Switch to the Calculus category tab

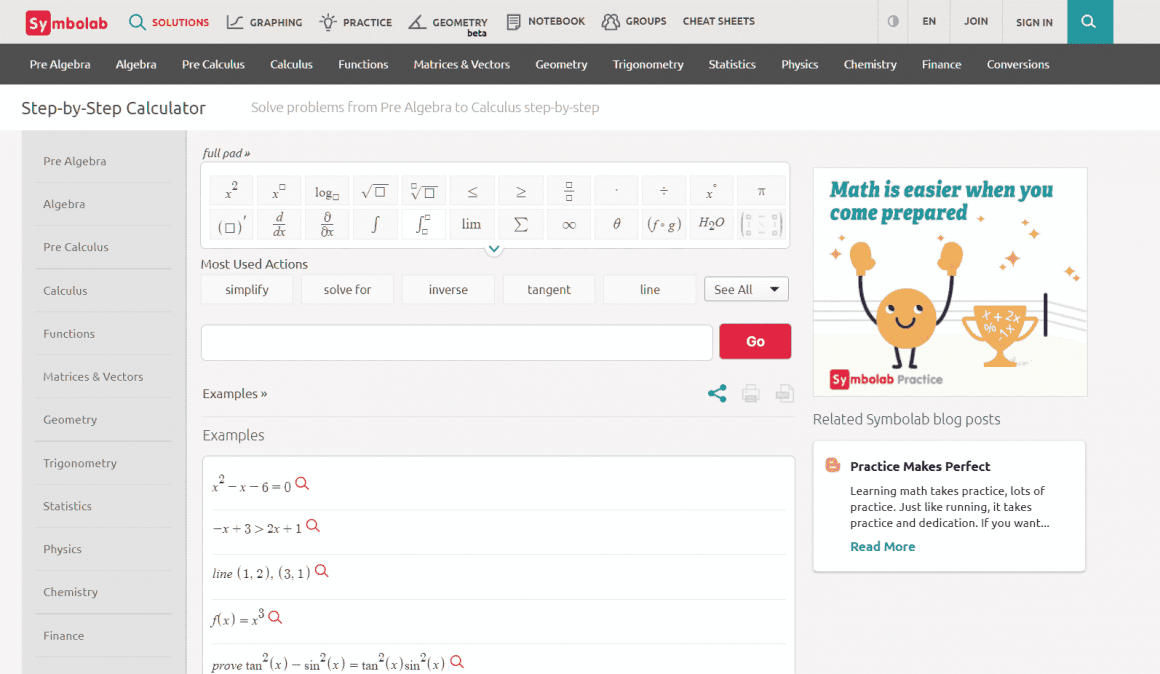point(291,64)
